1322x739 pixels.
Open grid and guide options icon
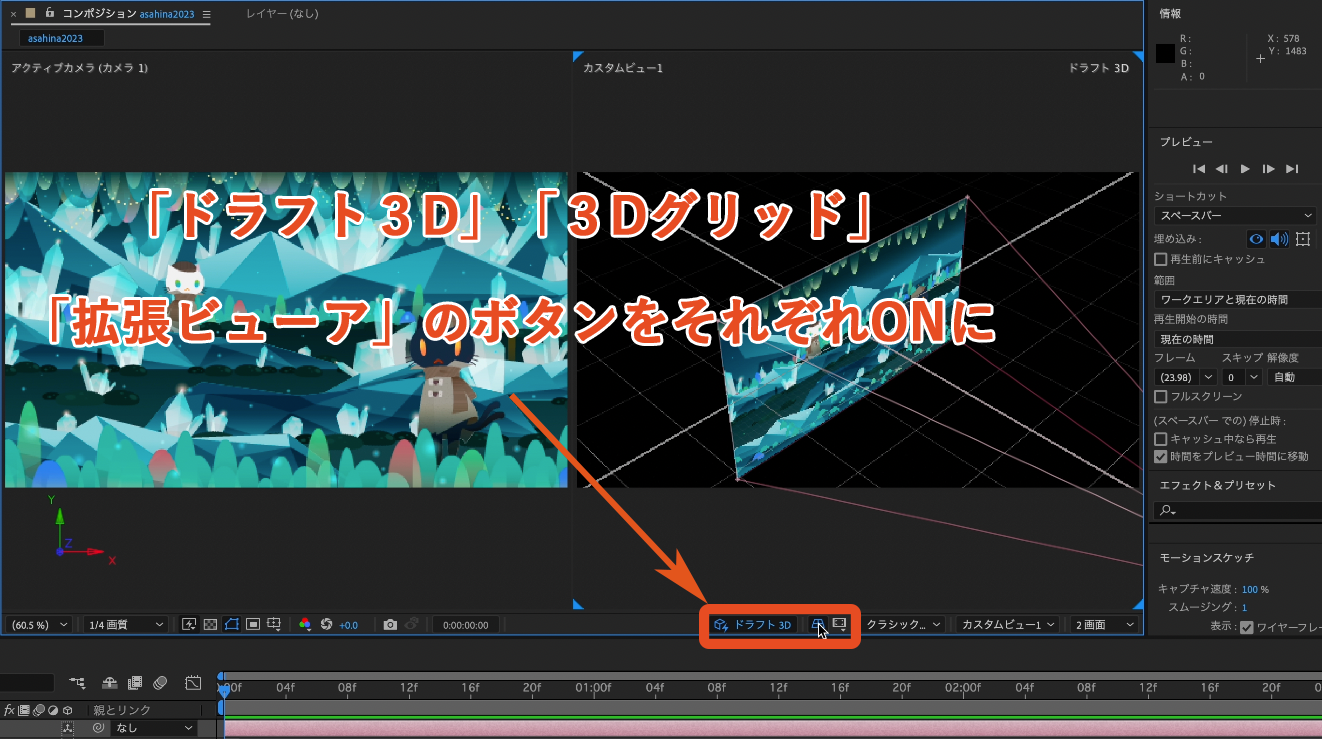point(275,625)
